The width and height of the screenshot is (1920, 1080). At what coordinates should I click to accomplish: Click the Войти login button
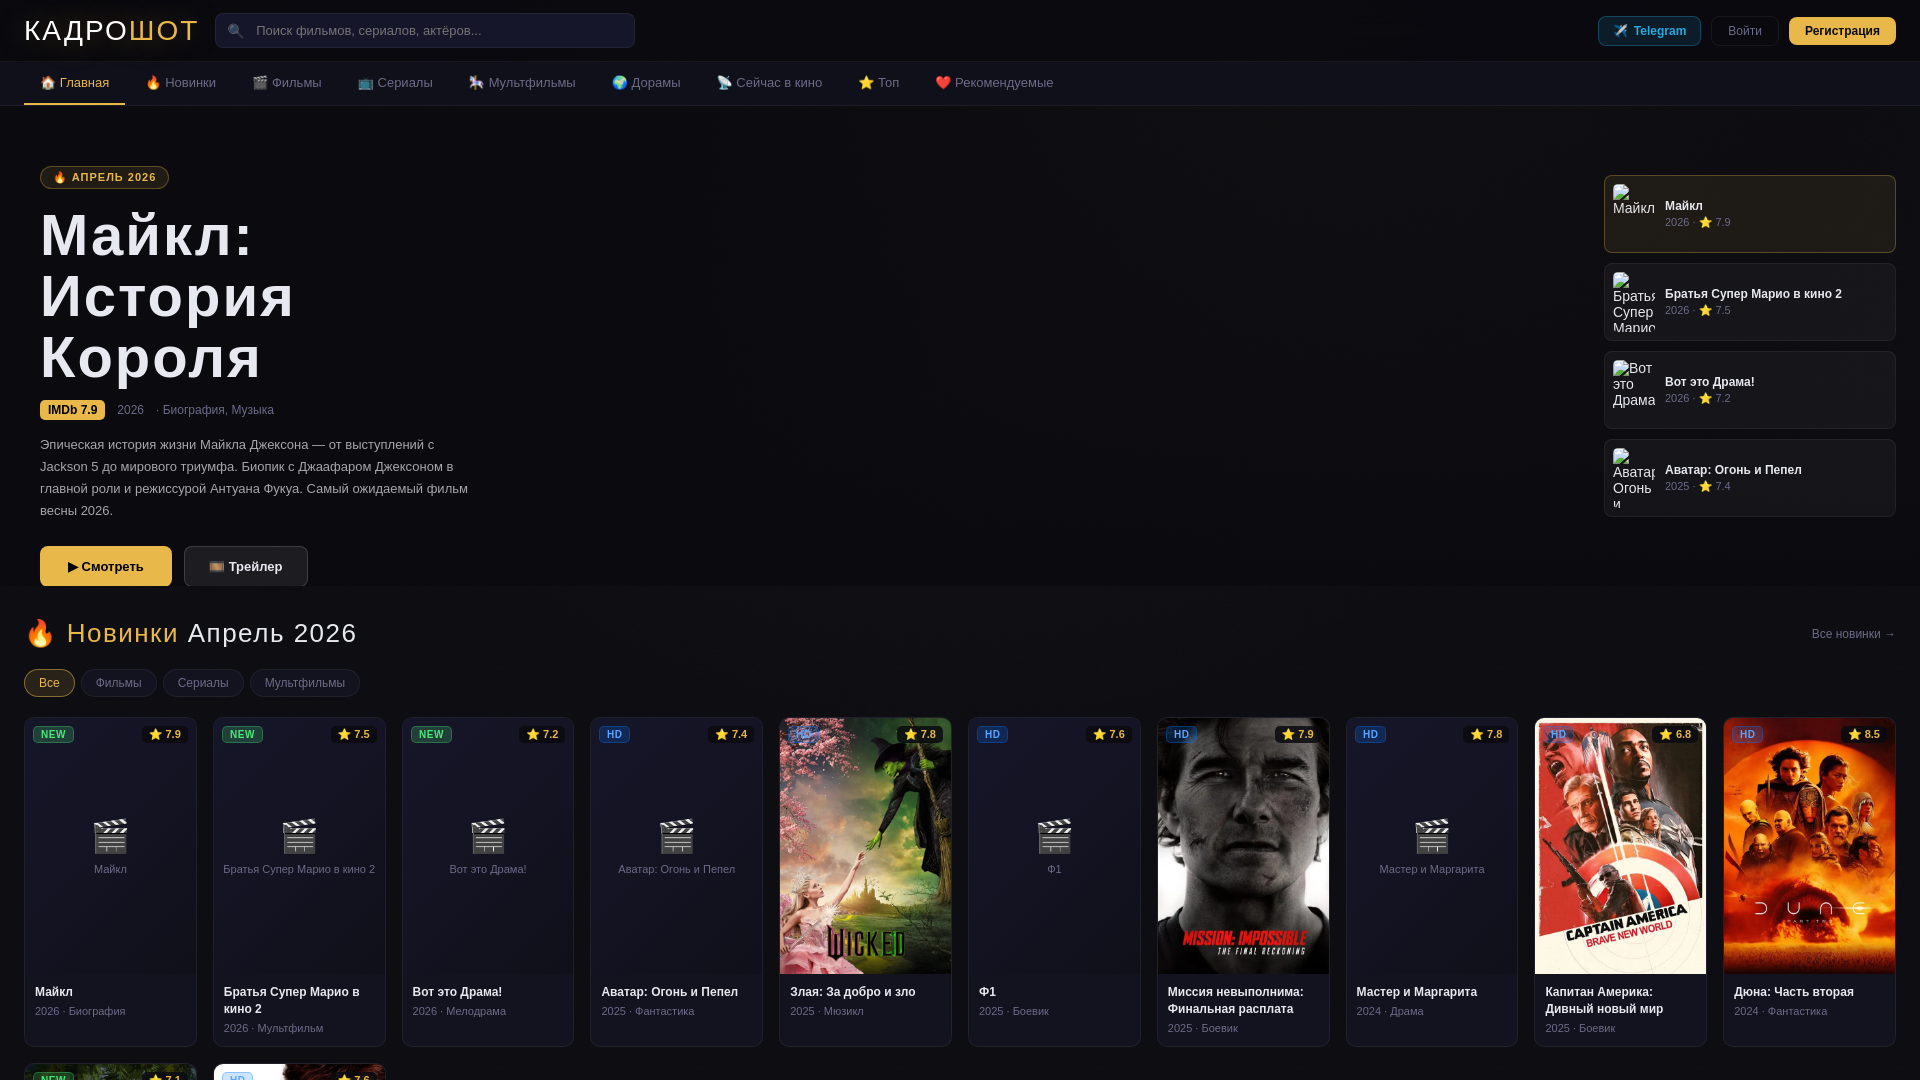coord(1745,31)
